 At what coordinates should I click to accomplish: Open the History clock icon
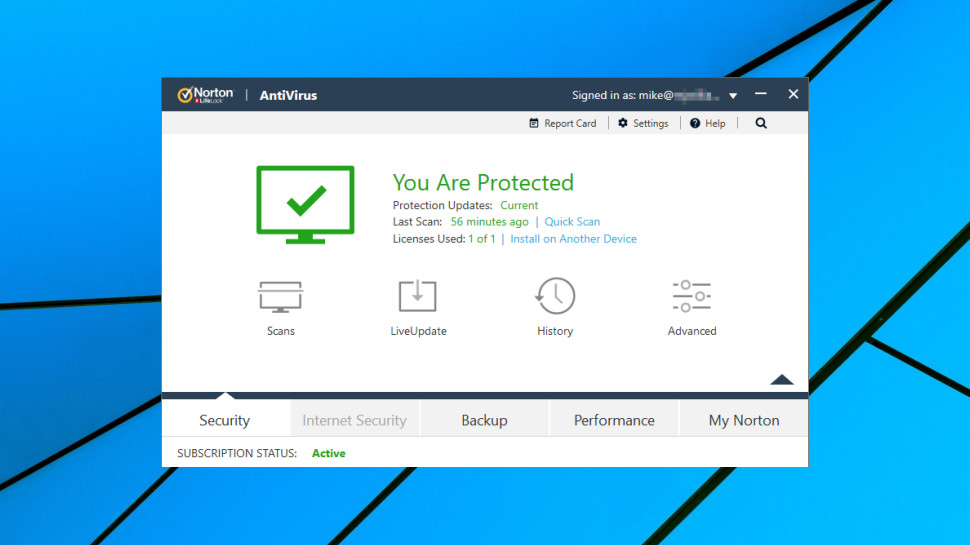[x=555, y=296]
